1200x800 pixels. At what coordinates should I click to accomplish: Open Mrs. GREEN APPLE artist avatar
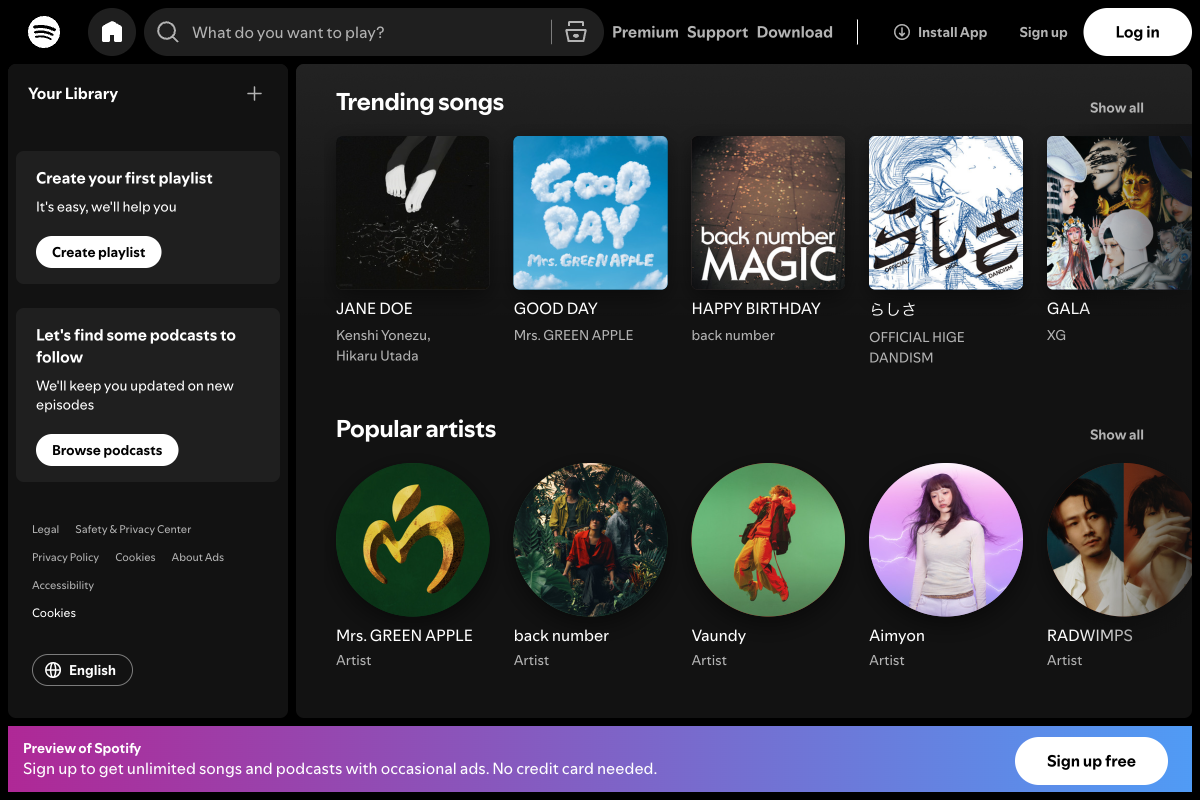click(413, 540)
